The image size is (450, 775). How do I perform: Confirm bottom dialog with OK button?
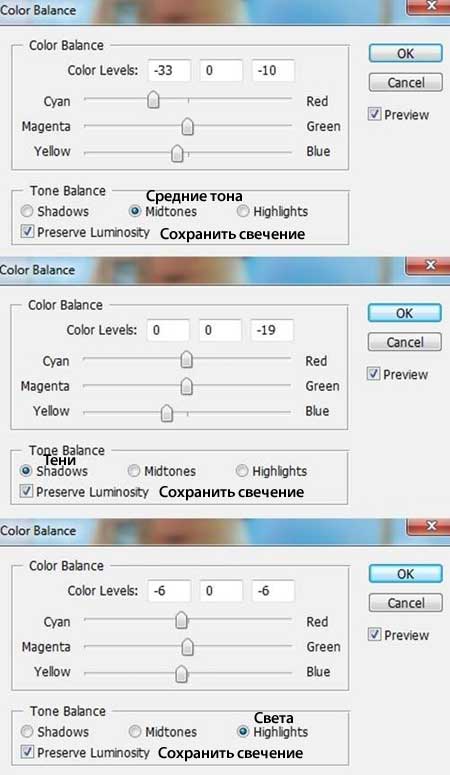(x=405, y=574)
